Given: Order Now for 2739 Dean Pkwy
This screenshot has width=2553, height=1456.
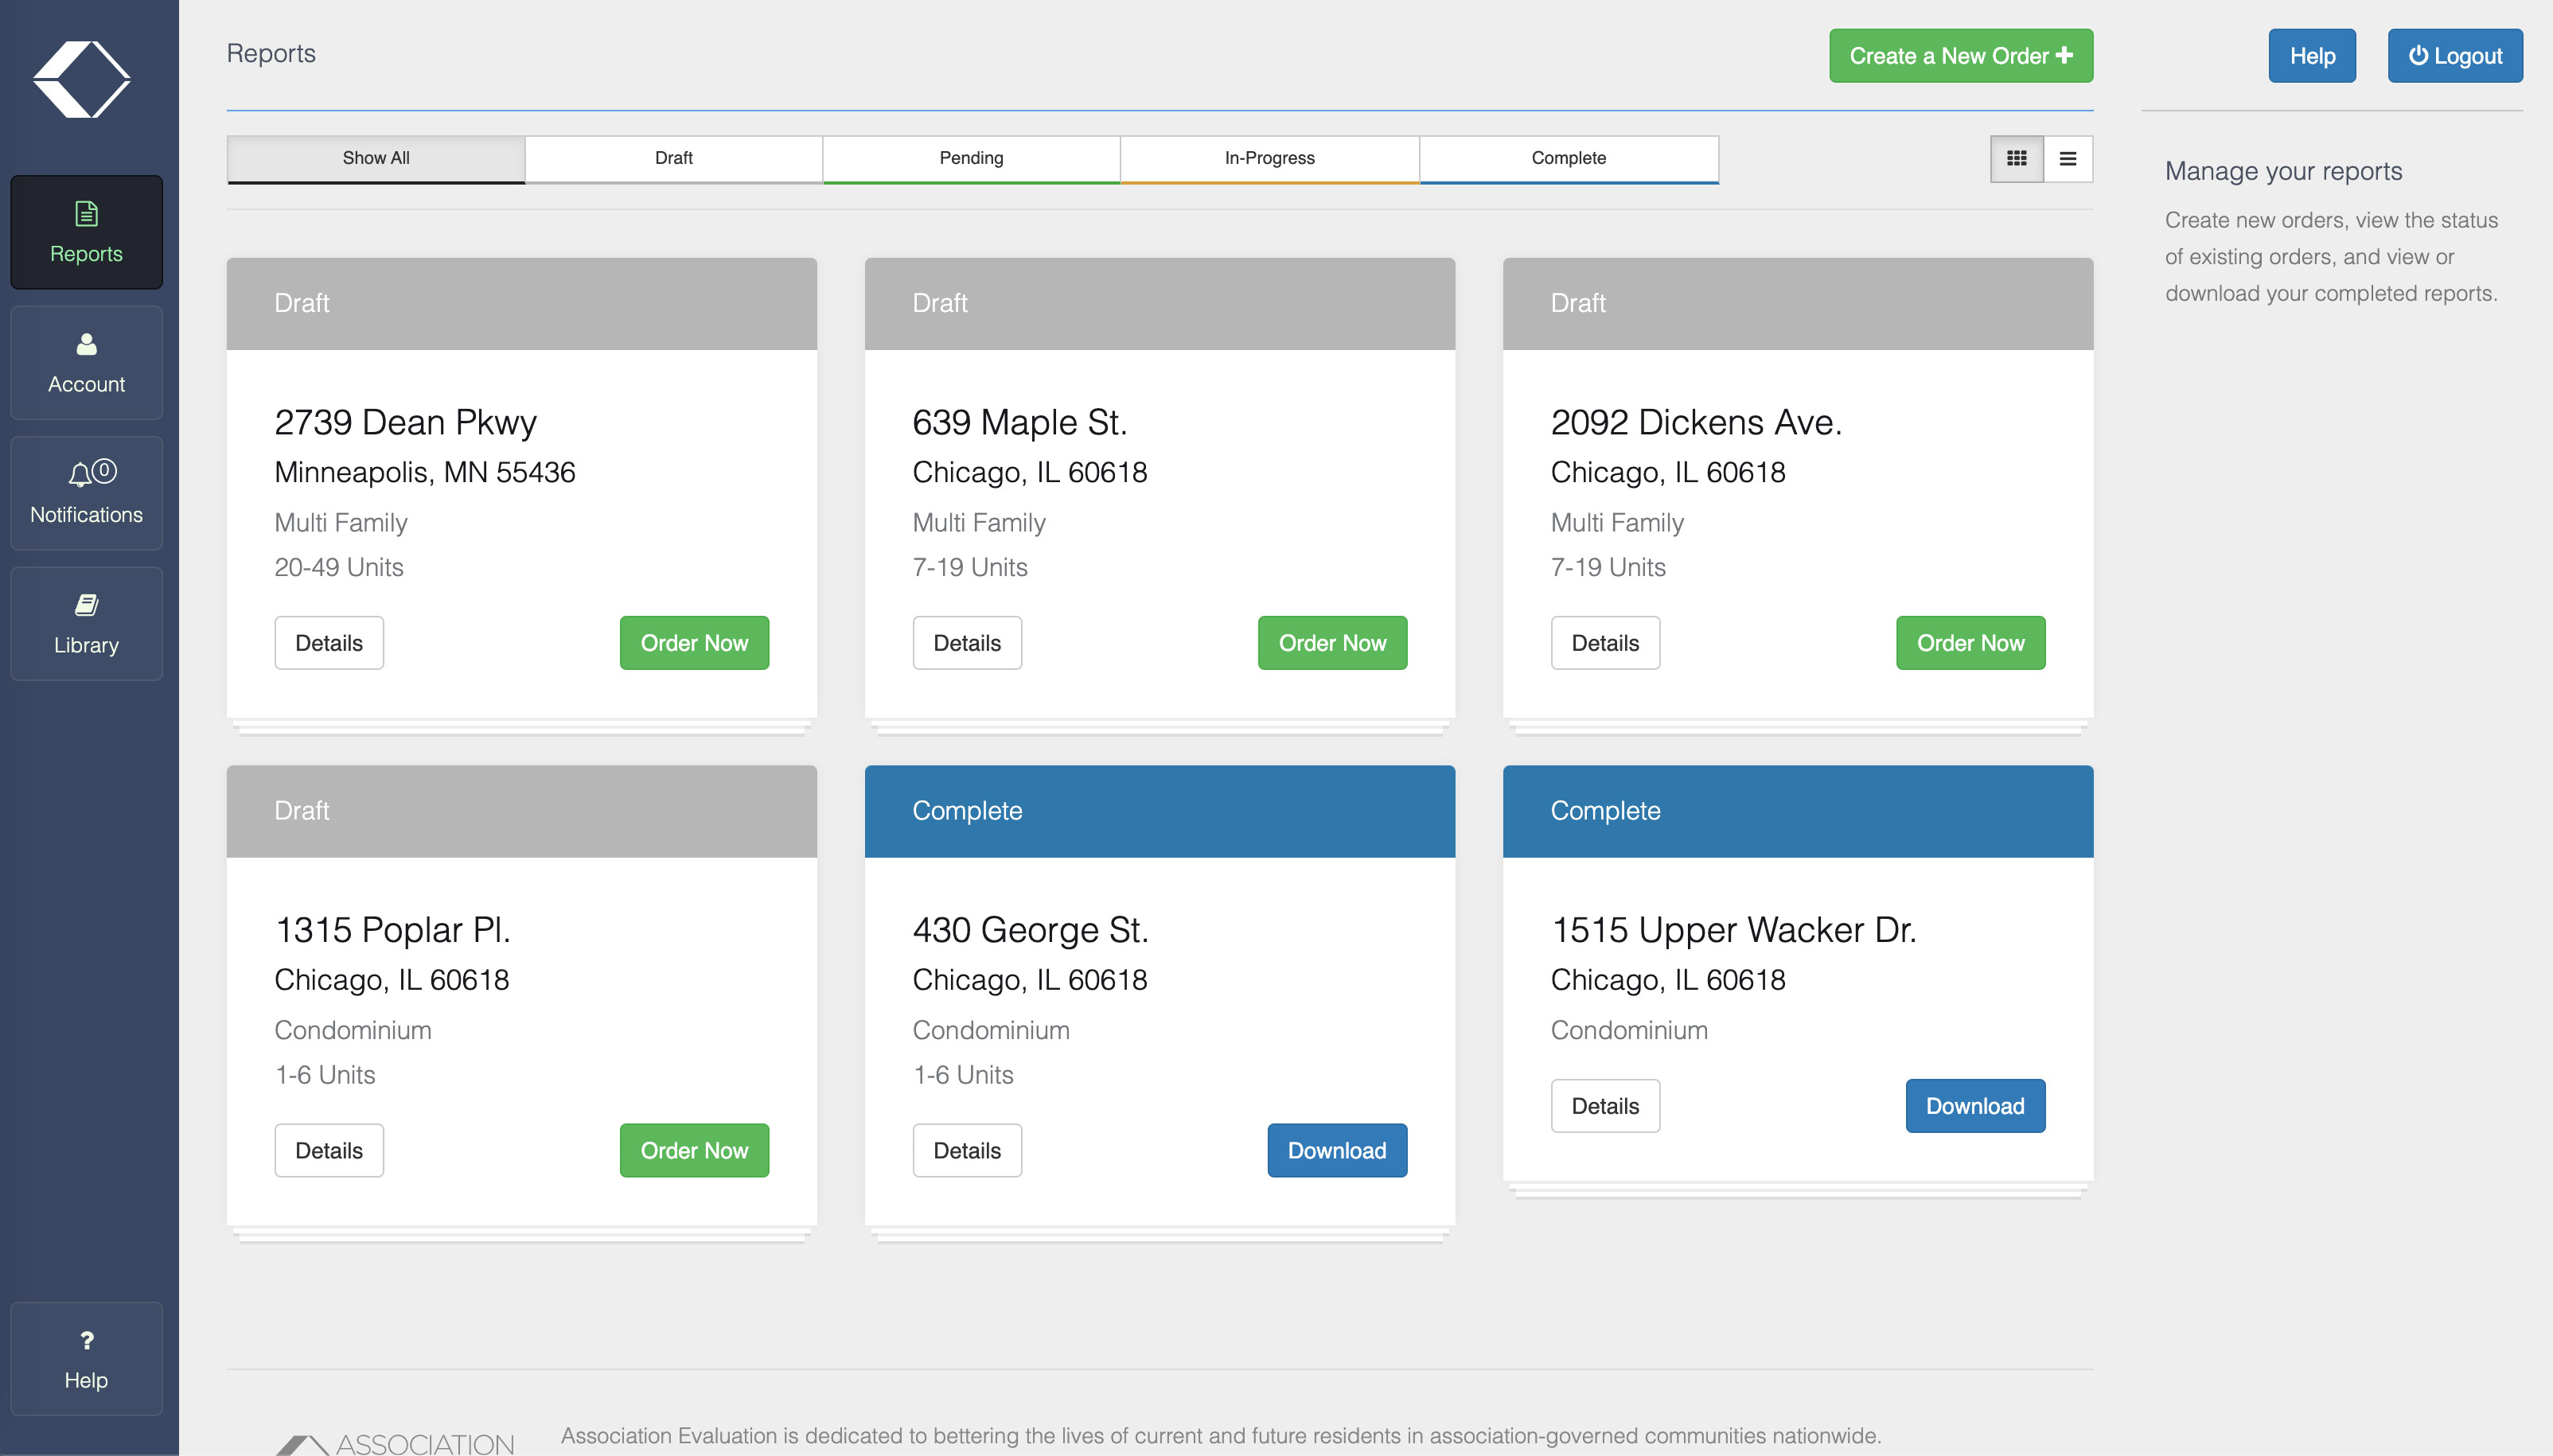Looking at the screenshot, I should coord(694,643).
